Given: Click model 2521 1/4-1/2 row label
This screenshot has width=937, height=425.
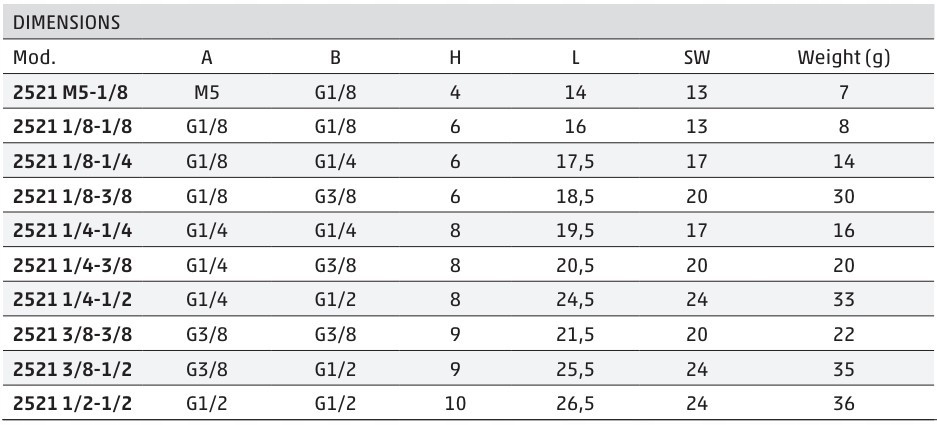Looking at the screenshot, I should click(x=72, y=299).
